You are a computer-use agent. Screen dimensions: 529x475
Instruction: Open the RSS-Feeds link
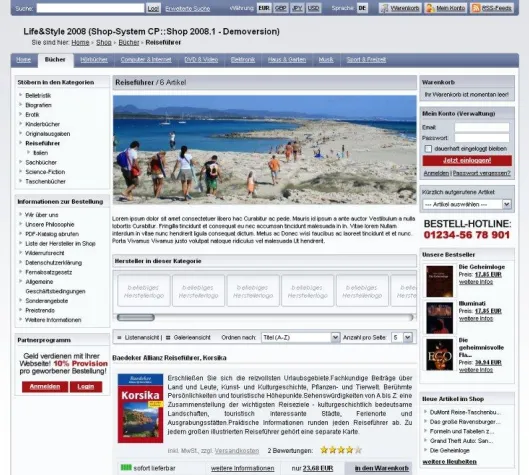[x=492, y=8]
